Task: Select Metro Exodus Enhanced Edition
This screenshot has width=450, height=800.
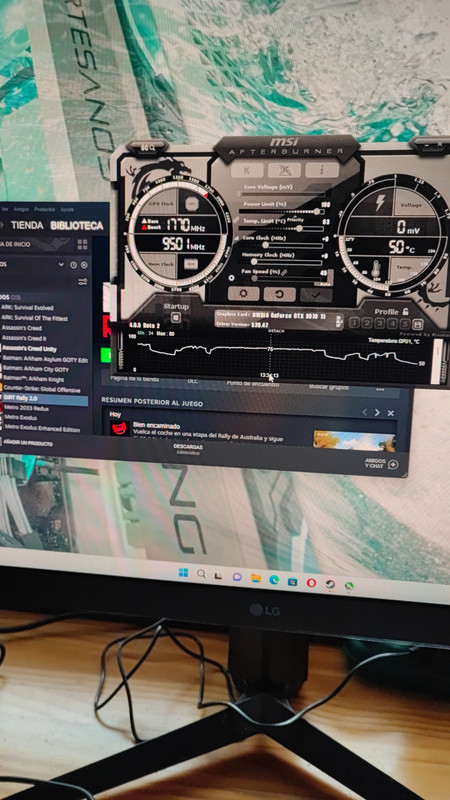Action: (x=42, y=430)
